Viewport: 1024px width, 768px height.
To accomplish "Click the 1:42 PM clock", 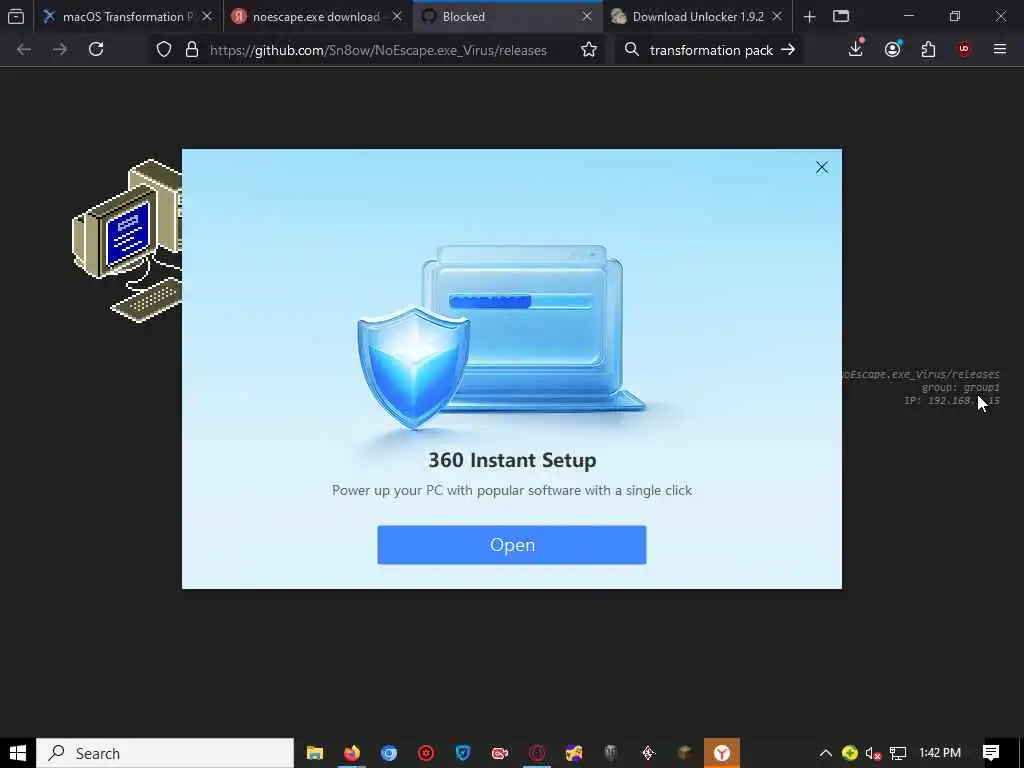I will (x=940, y=753).
